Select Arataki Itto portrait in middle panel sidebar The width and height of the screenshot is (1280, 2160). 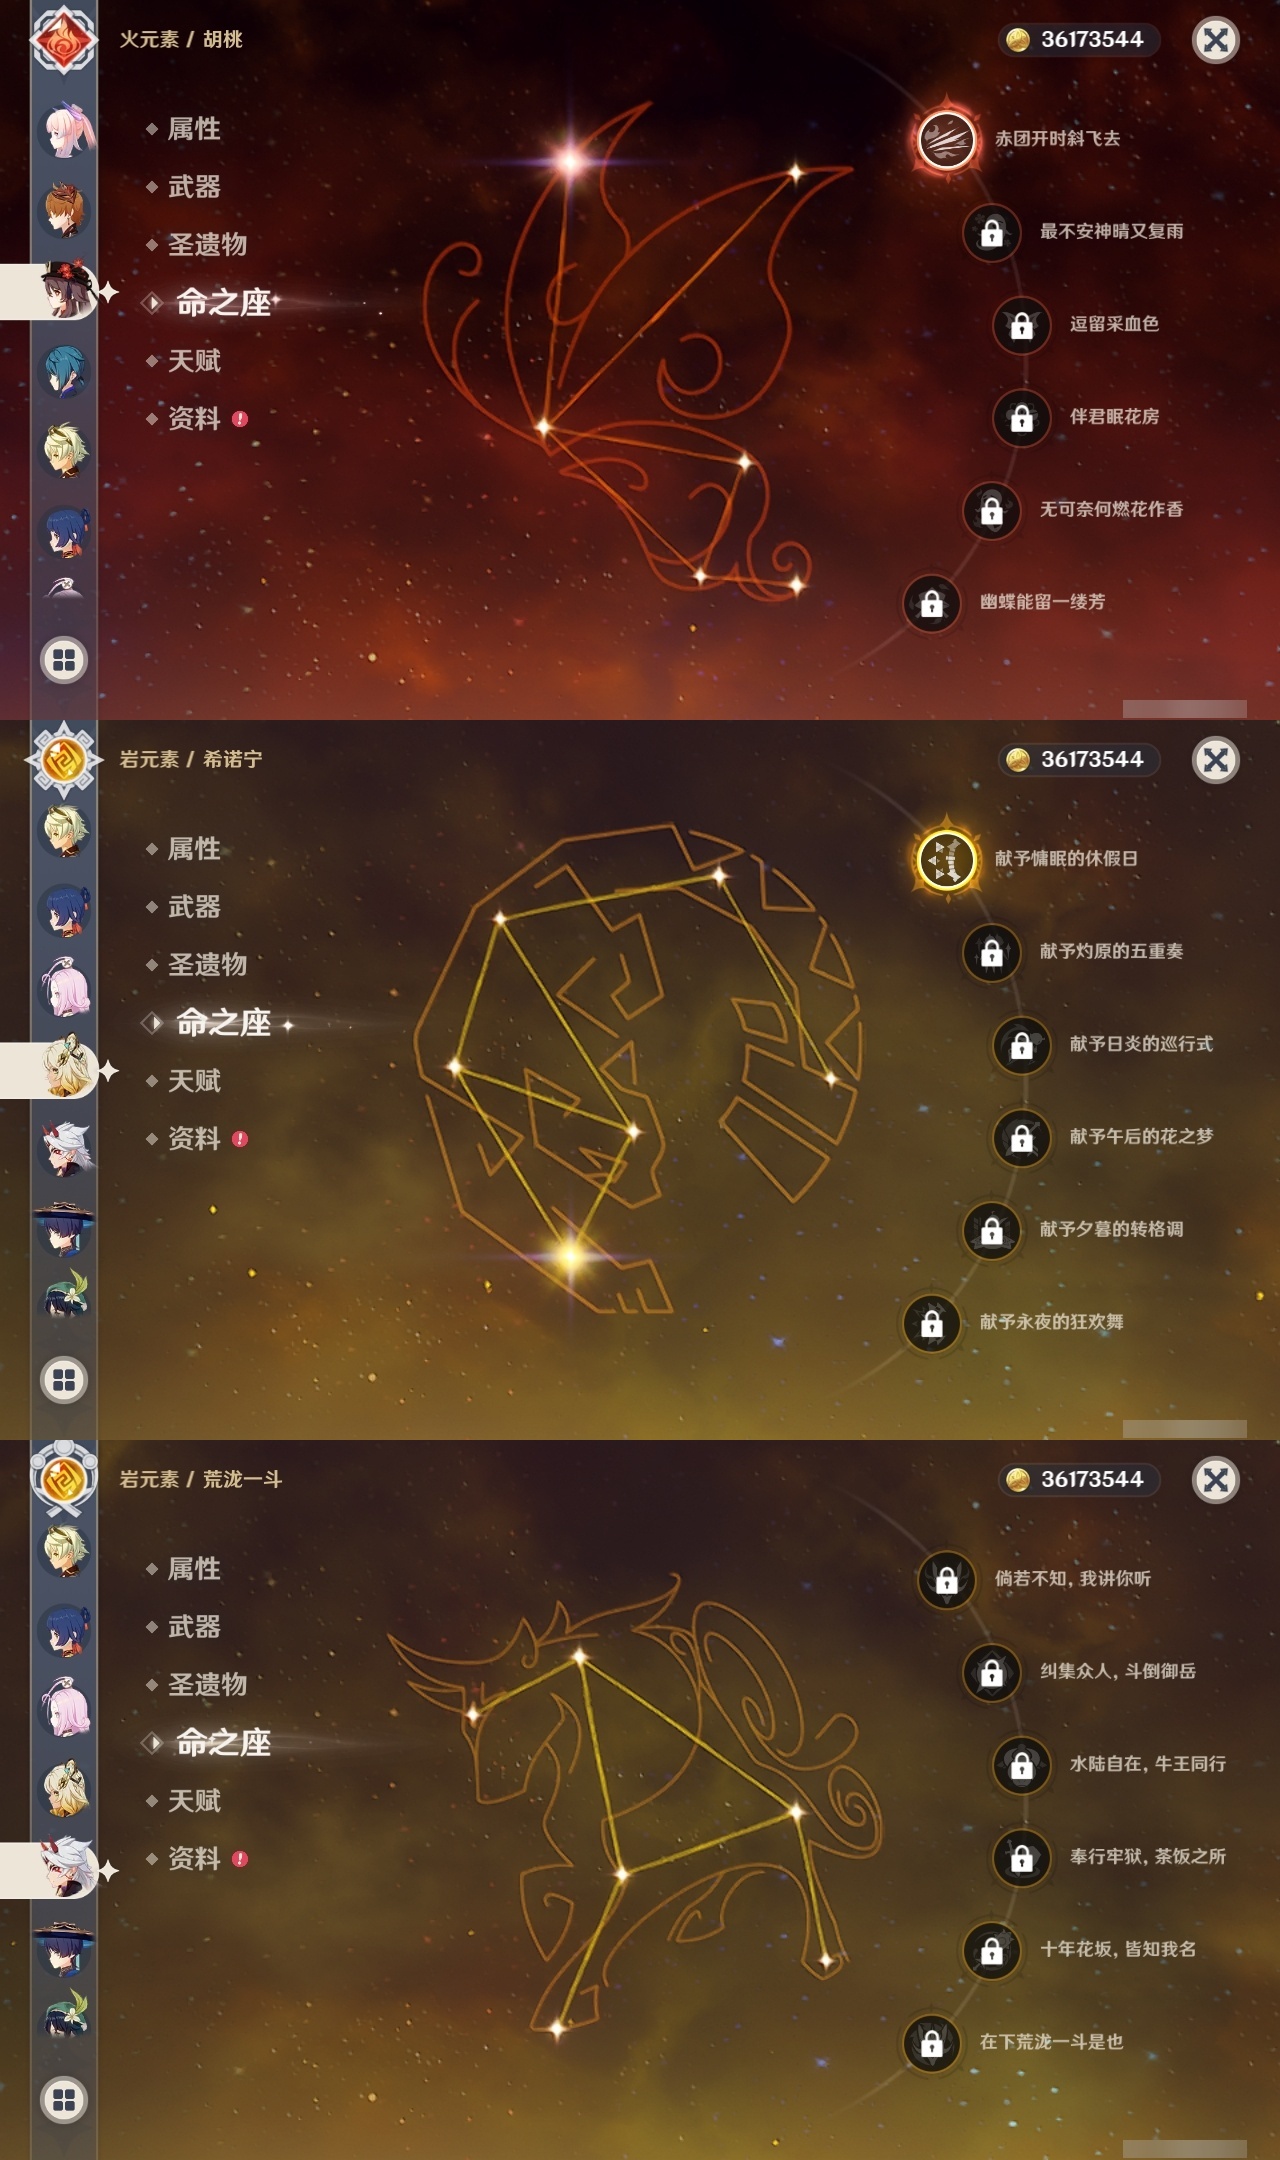[x=66, y=1150]
